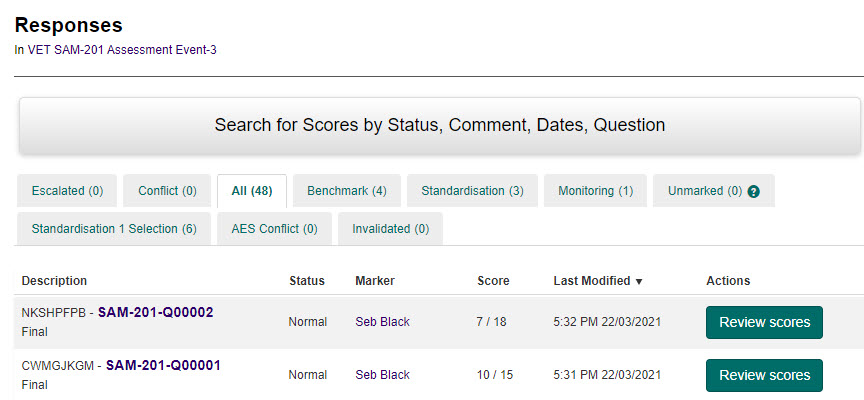
Task: Open response link SAM-201-Q00002
Action: [x=155, y=313]
